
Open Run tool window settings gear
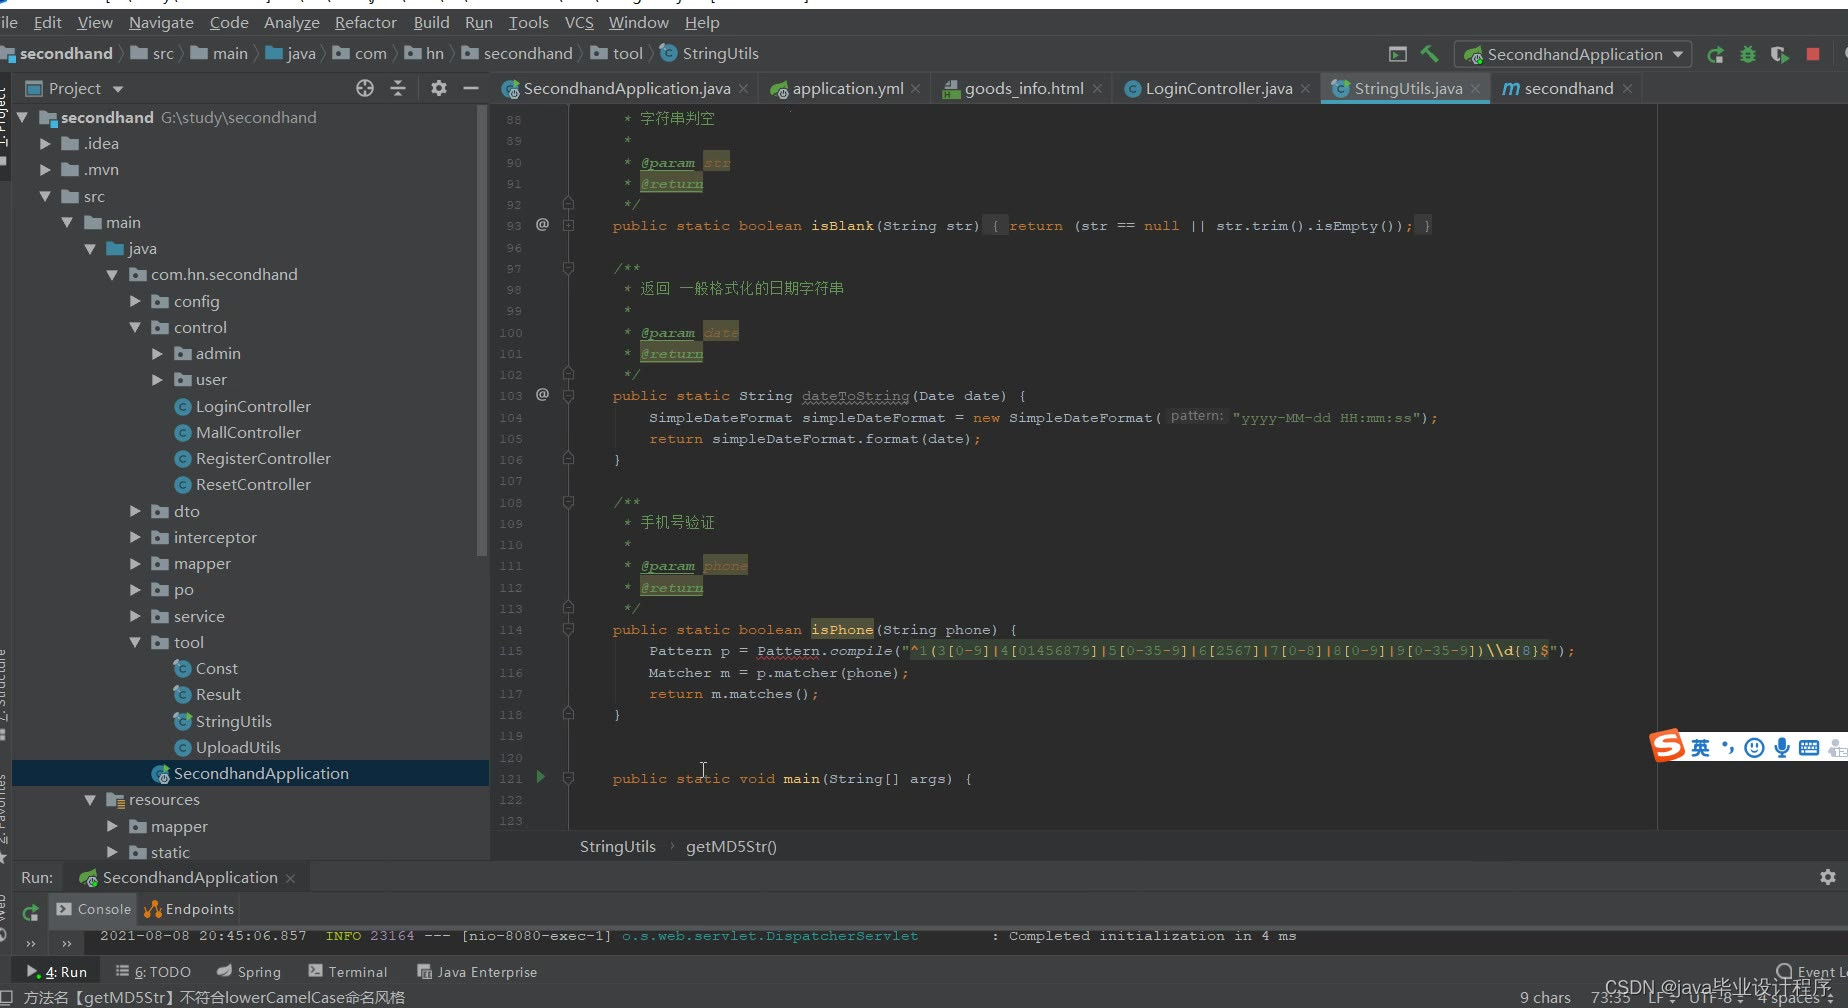tap(1830, 877)
